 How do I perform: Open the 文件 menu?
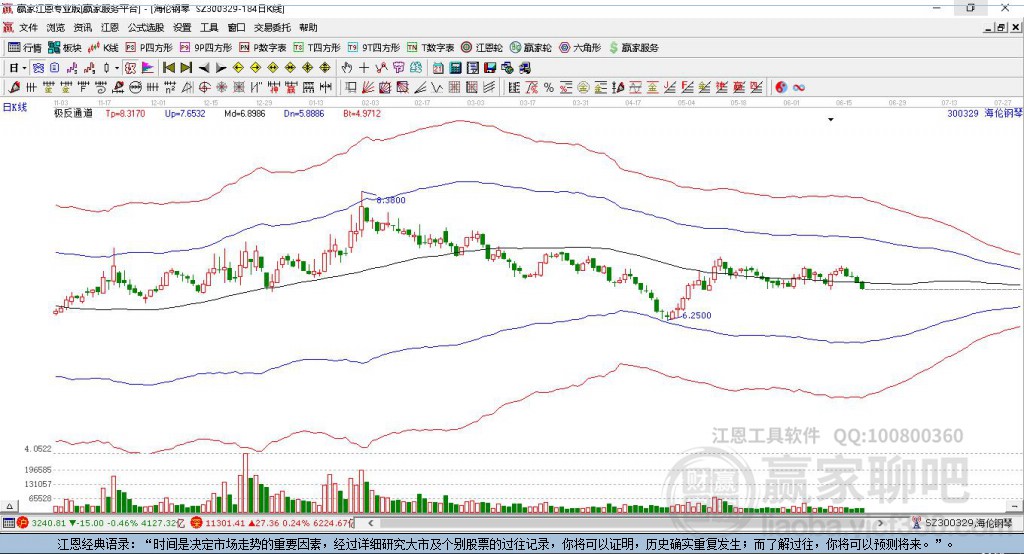click(x=28, y=27)
